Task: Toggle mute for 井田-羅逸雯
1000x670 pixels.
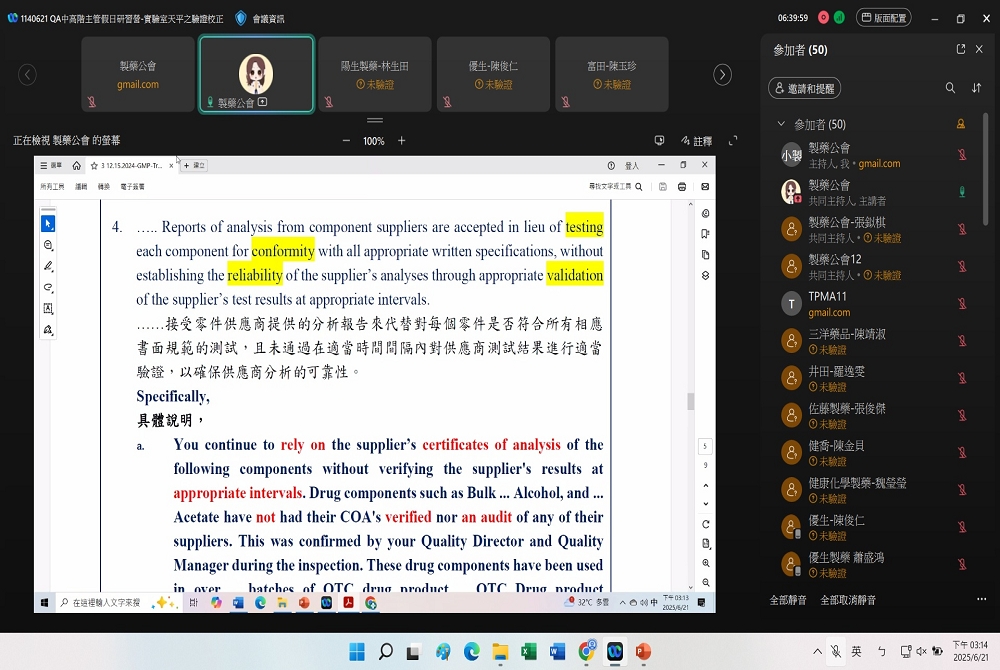Action: click(962, 377)
